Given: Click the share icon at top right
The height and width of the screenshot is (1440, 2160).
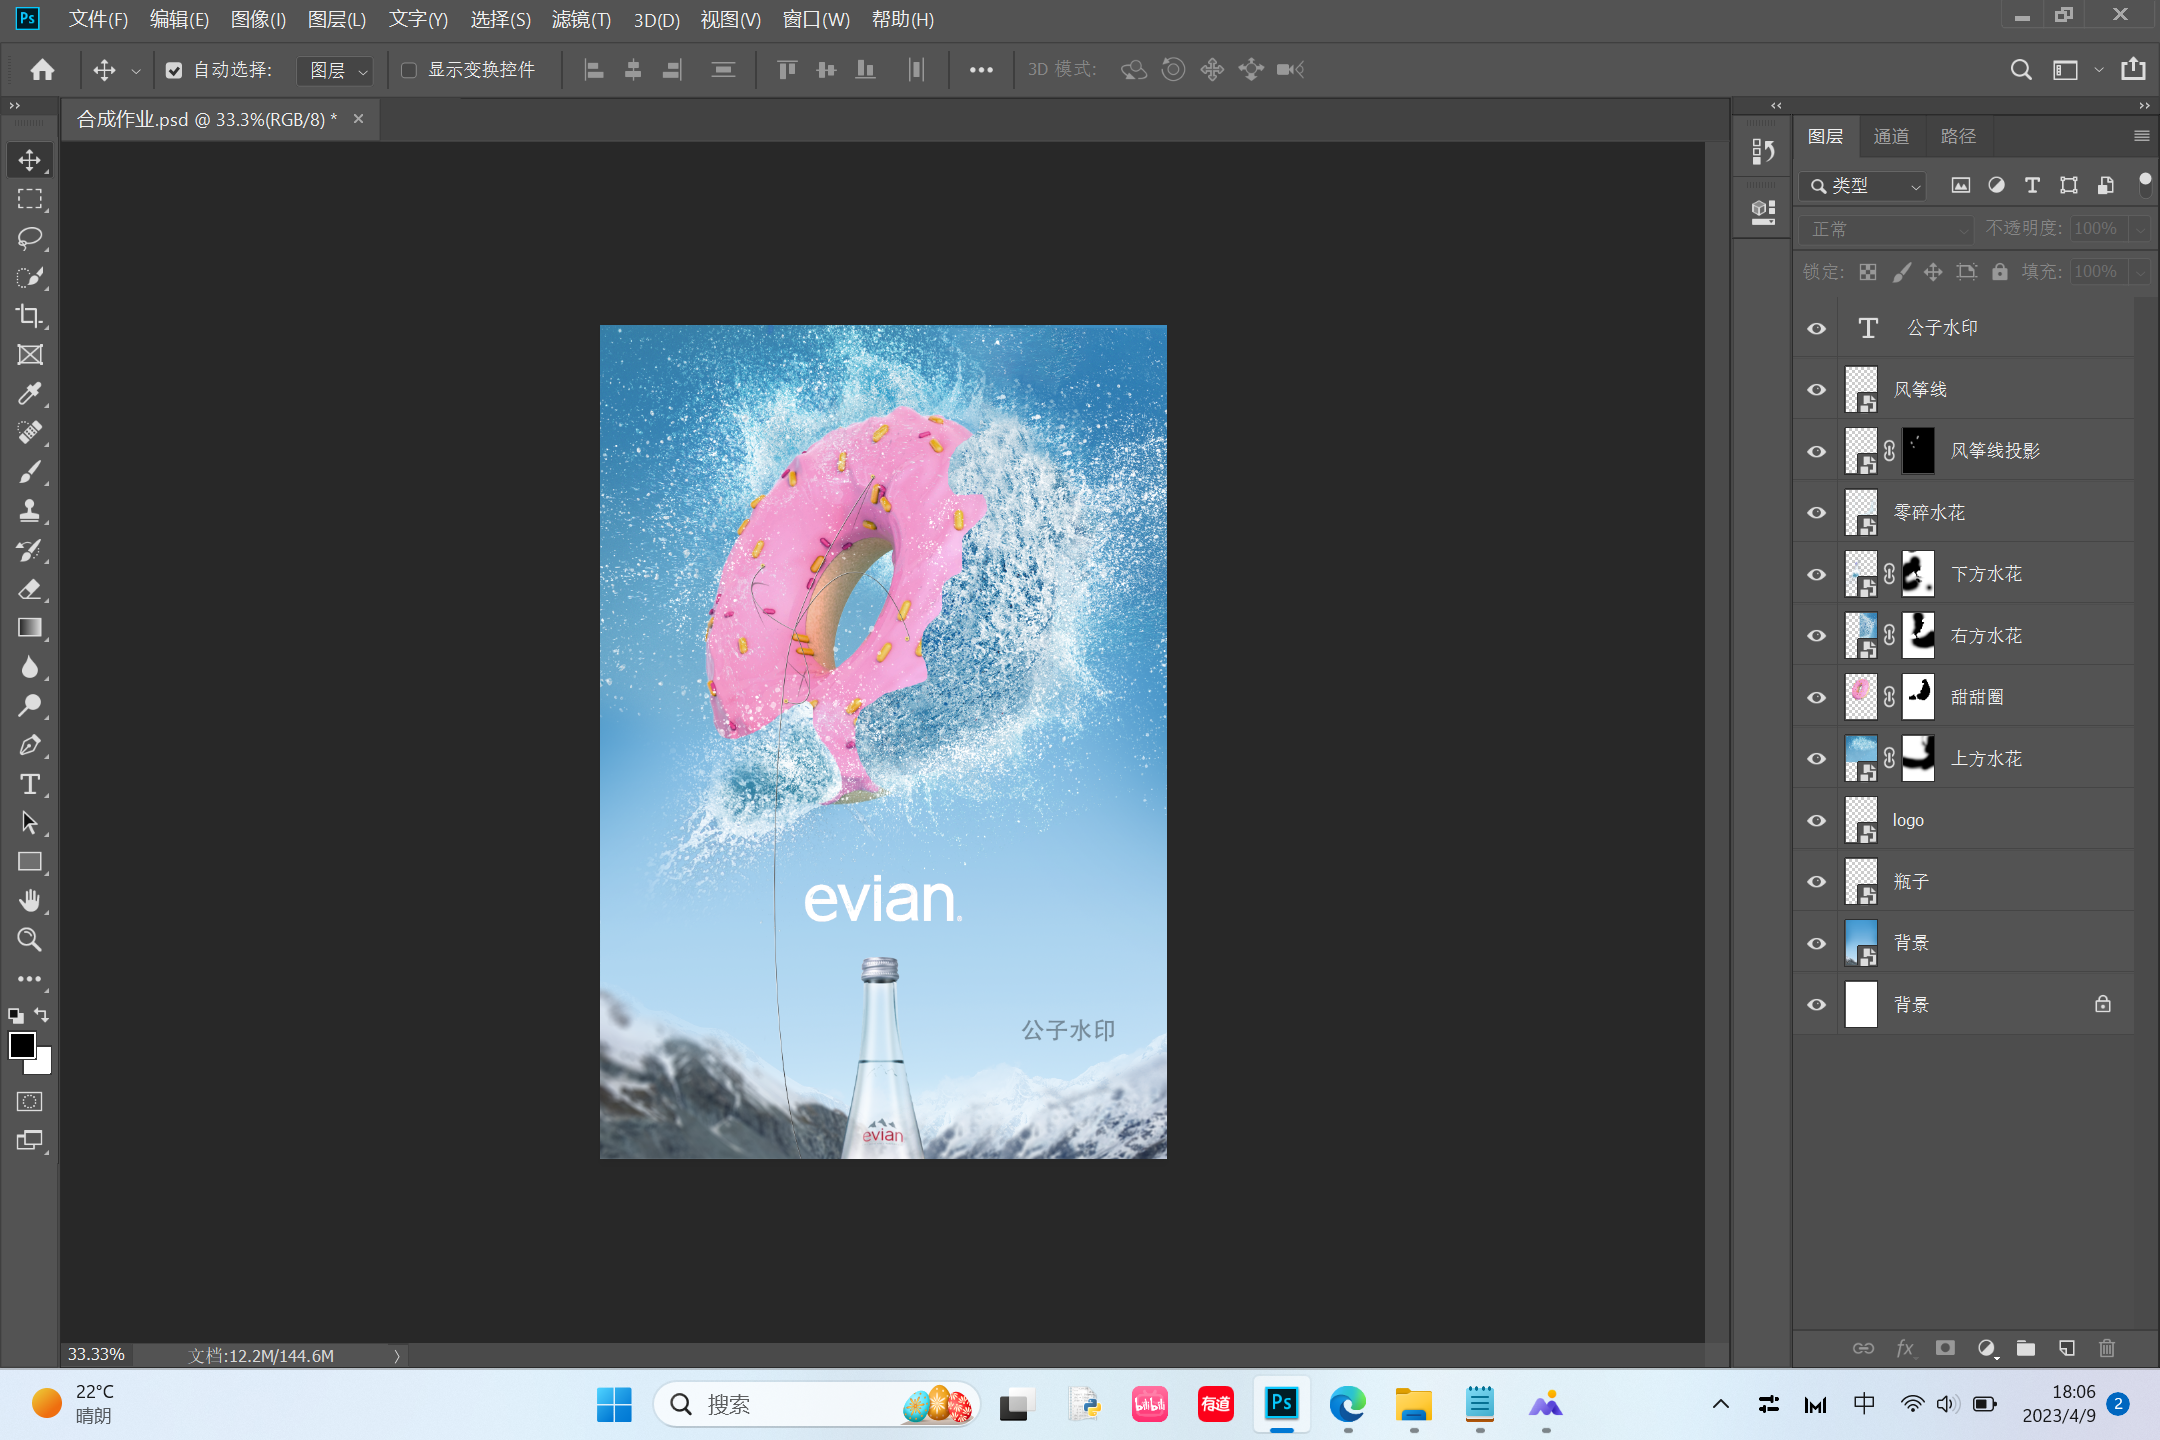Looking at the screenshot, I should 2133,69.
